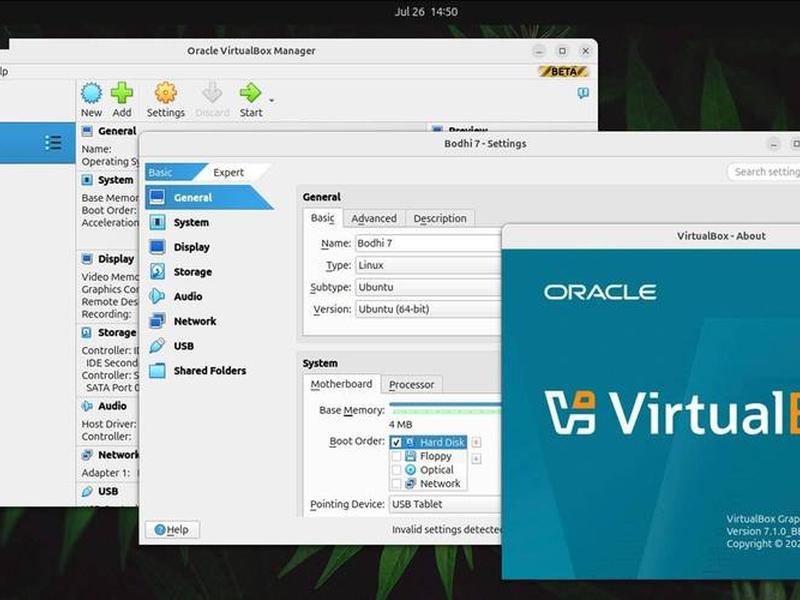Click the lower boot order arrow button
The image size is (800, 600).
pos(476,459)
